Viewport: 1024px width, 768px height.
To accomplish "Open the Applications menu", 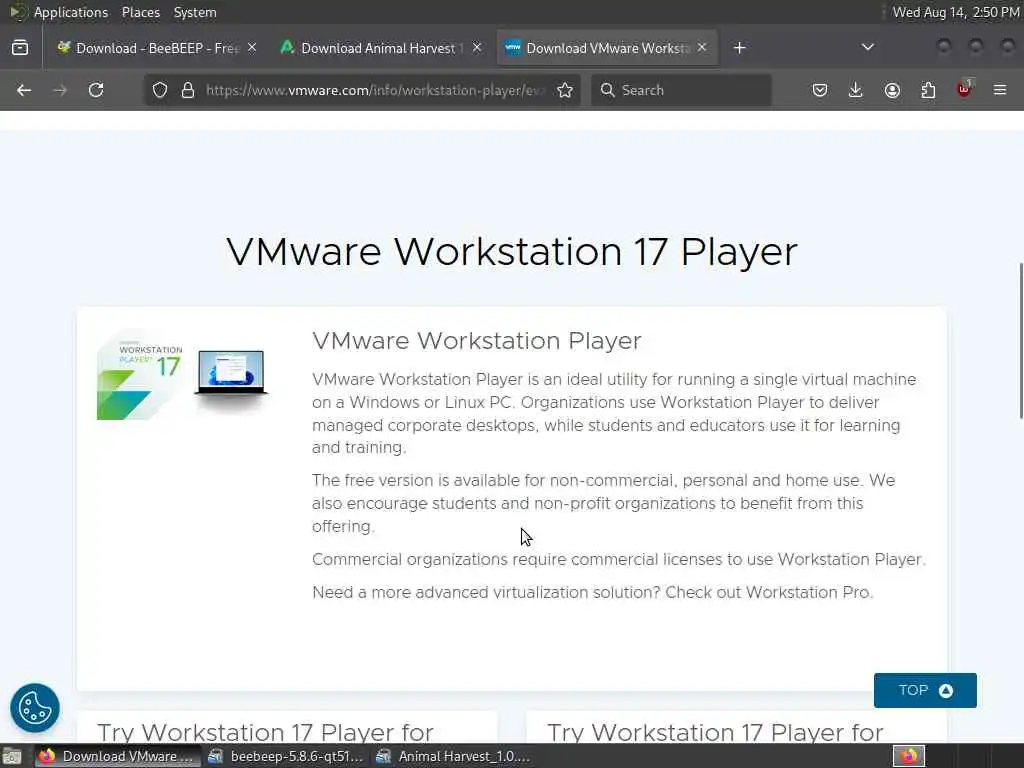I will 71,12.
